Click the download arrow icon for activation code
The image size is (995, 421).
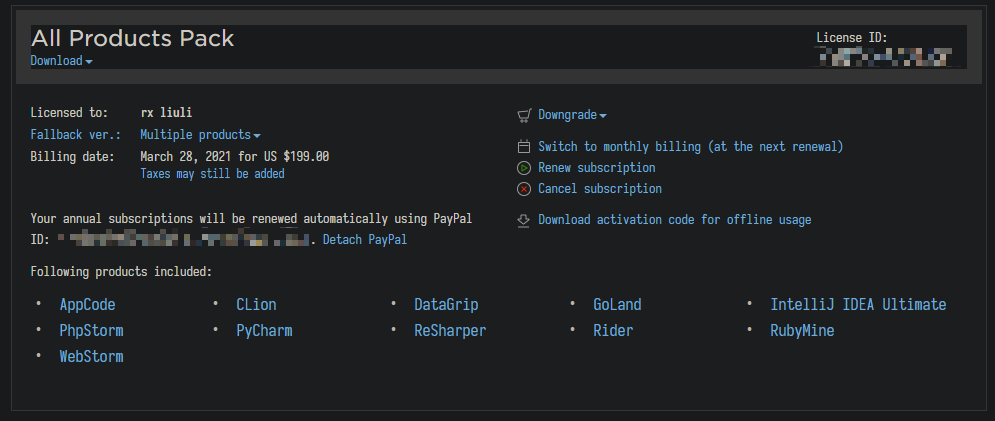524,220
